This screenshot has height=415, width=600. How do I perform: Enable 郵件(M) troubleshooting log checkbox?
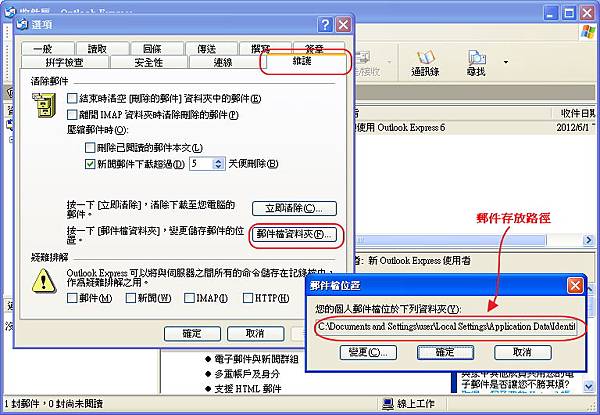[x=72, y=298]
